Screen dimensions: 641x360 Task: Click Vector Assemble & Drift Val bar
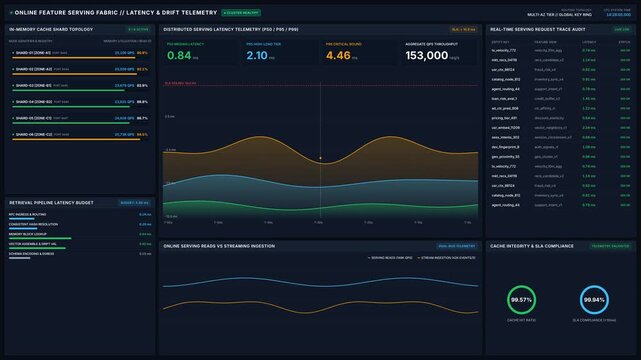(x=37, y=248)
